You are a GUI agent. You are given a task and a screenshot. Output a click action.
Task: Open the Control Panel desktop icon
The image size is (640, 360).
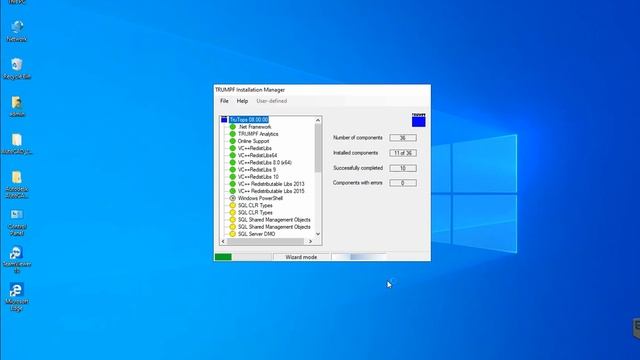pos(17,222)
